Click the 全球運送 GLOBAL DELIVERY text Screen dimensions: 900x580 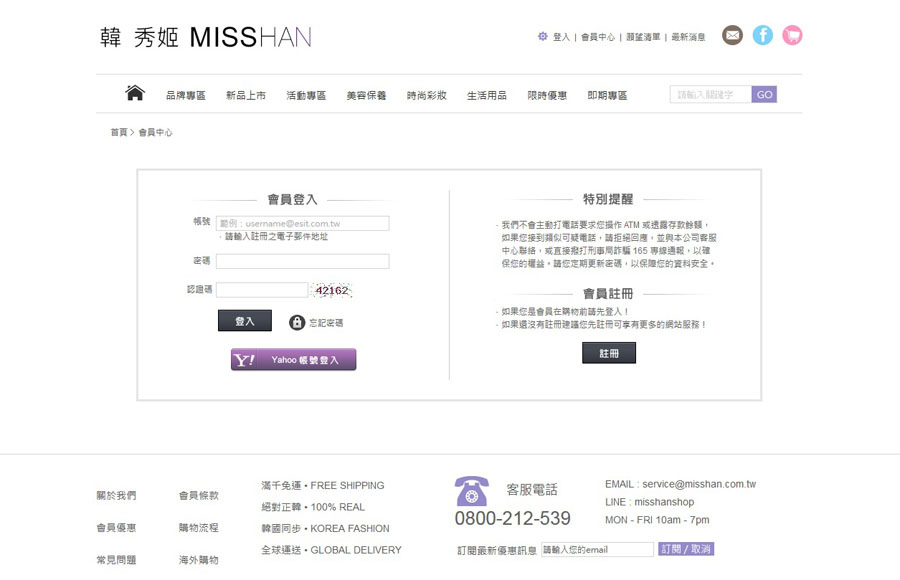331,550
